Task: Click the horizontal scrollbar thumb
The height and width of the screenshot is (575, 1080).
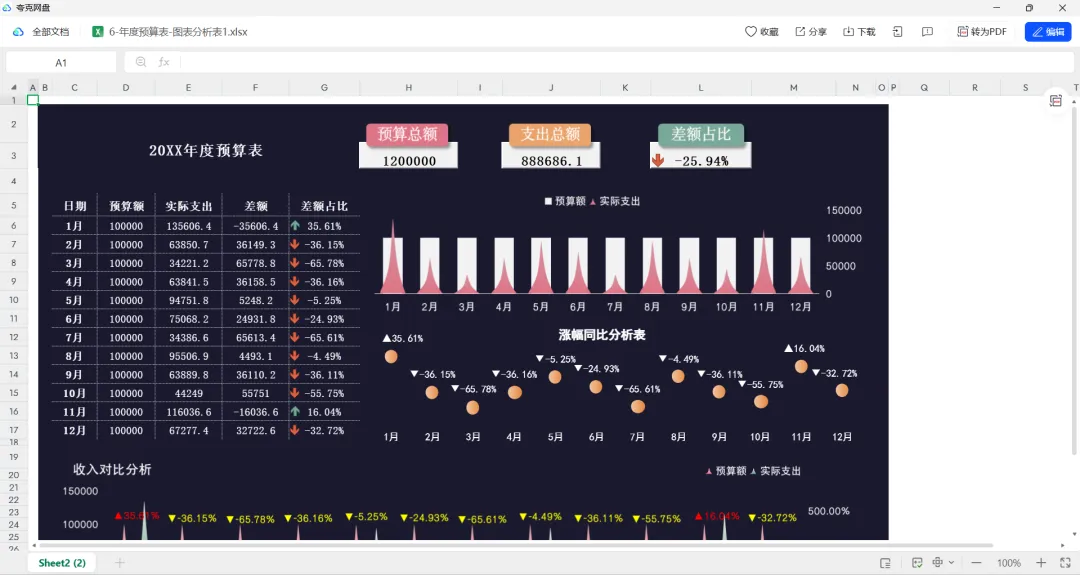Action: tap(515, 545)
